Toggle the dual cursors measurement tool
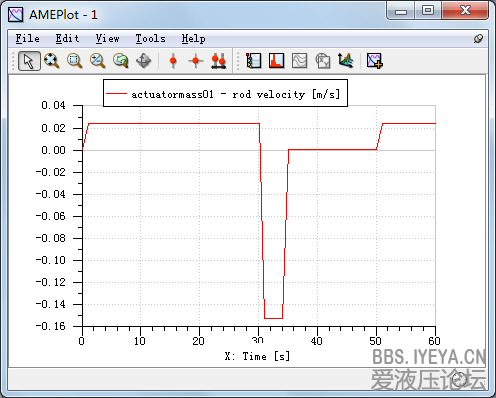Screen dimensions: 496x398 (219, 61)
